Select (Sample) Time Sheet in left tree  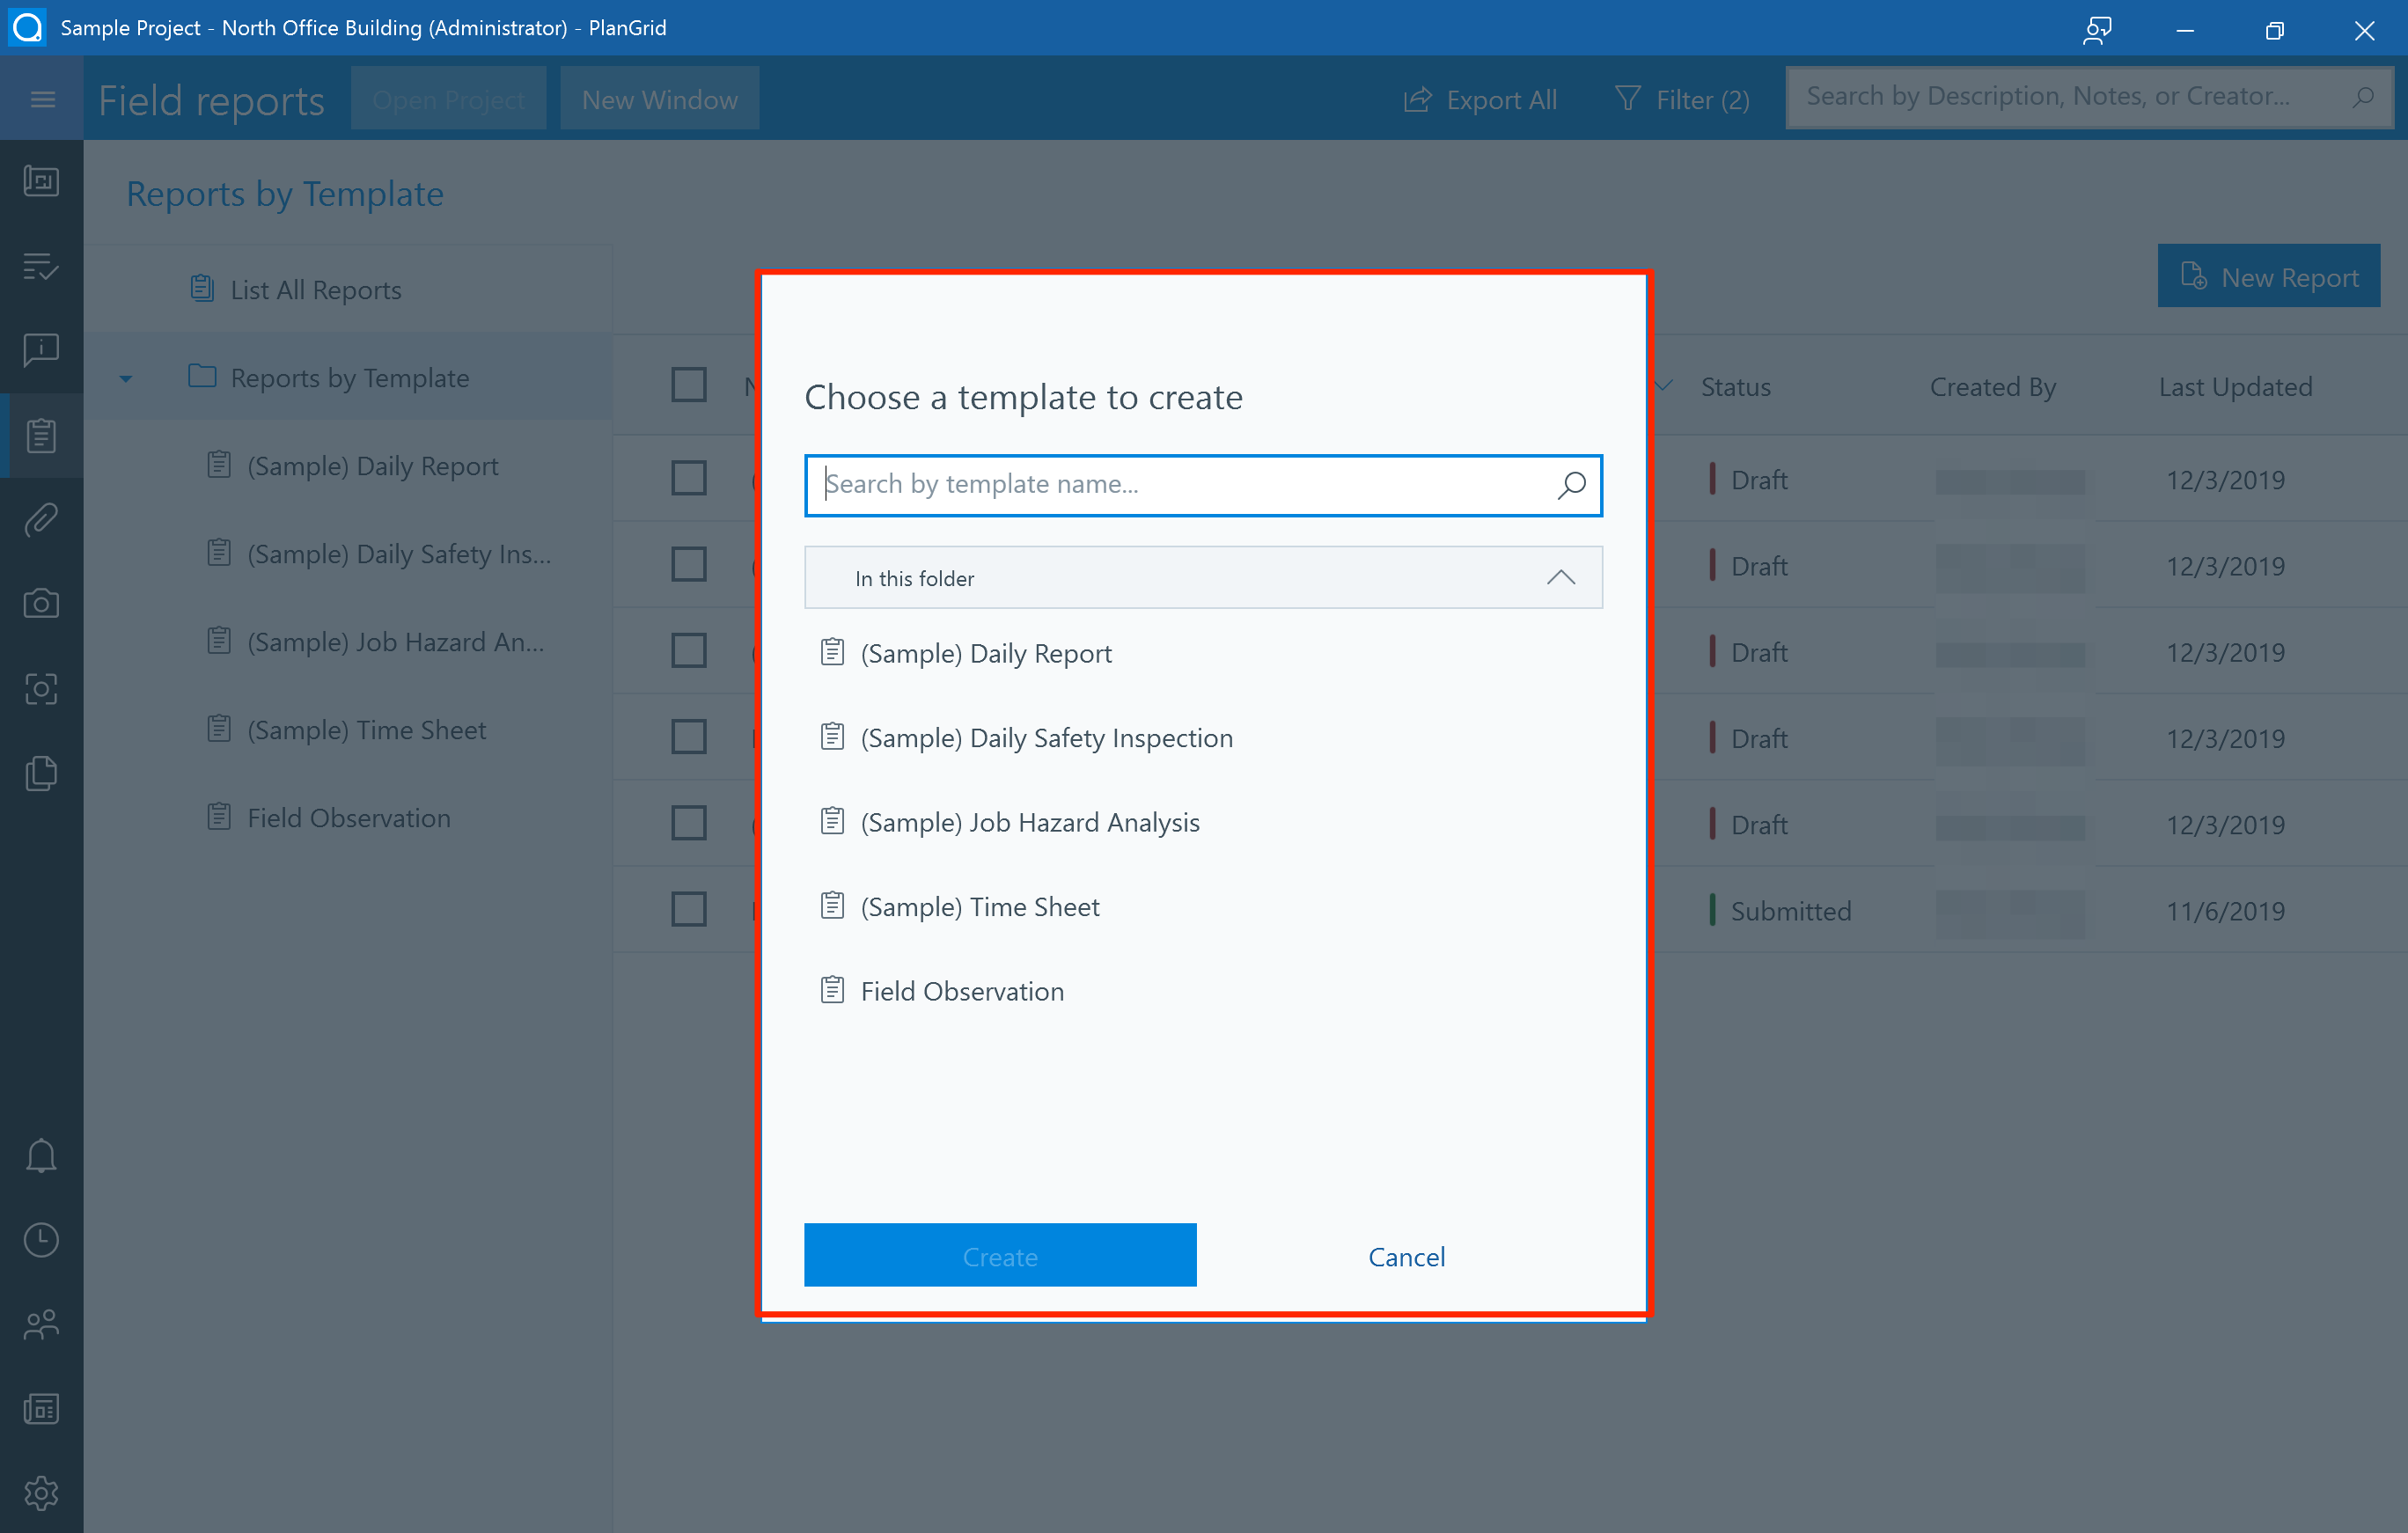(x=348, y=730)
